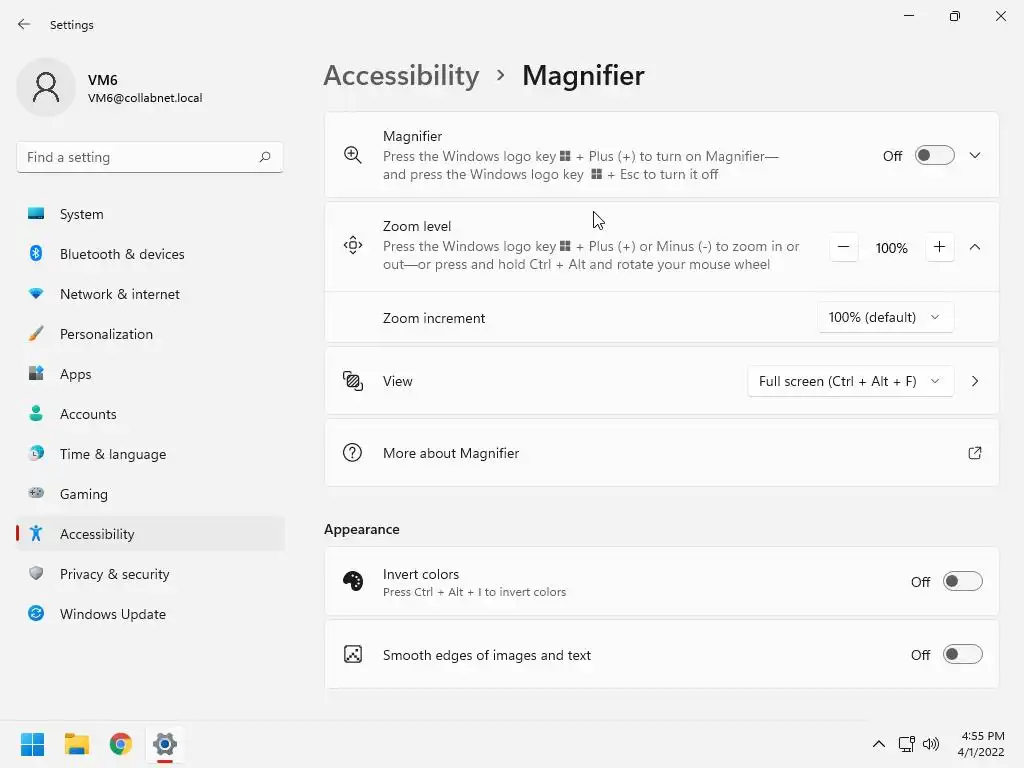Click the external link icon for More about Magnifier
The width and height of the screenshot is (1024, 768).
(x=975, y=453)
